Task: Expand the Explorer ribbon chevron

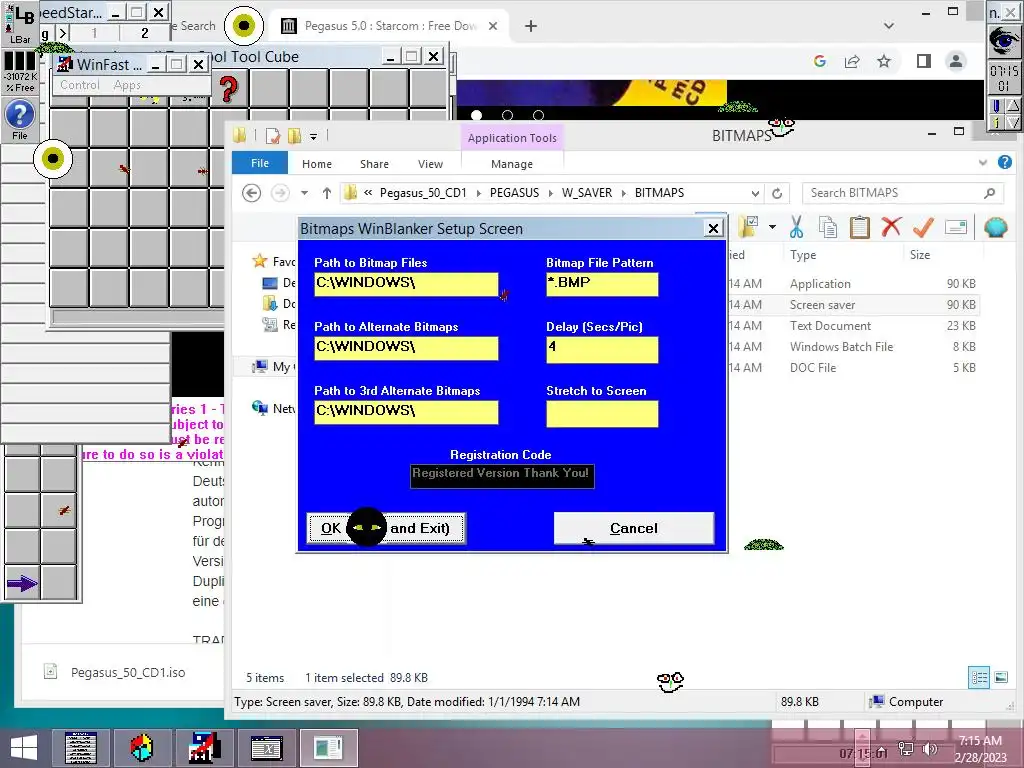Action: (x=982, y=163)
